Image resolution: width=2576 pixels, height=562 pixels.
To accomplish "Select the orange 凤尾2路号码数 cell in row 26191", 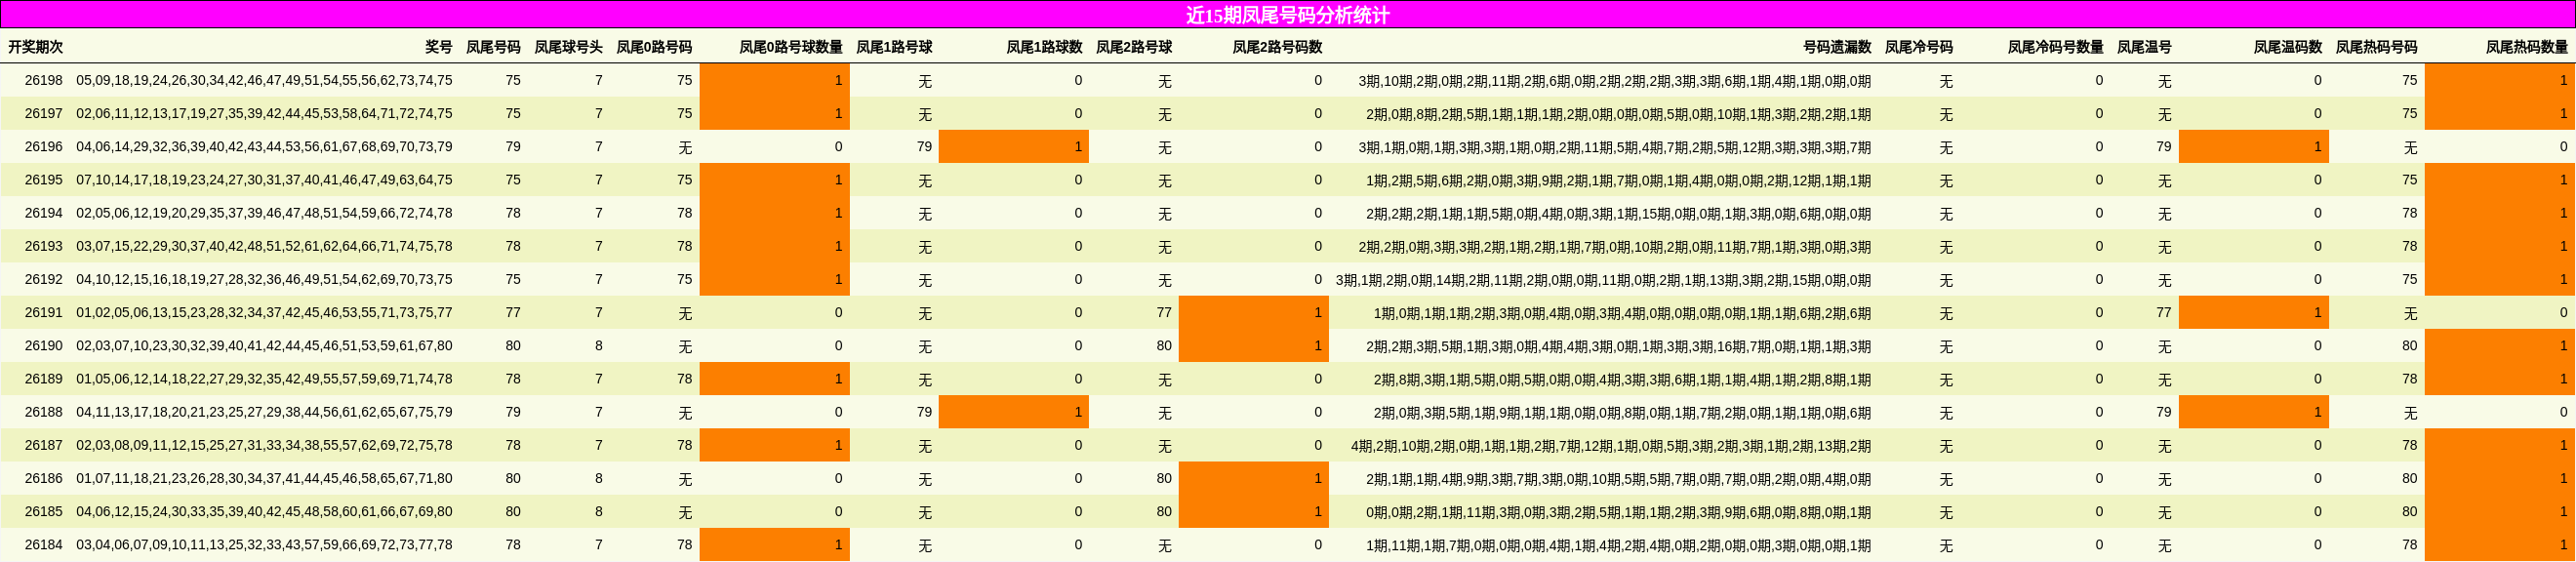I will tap(1254, 312).
